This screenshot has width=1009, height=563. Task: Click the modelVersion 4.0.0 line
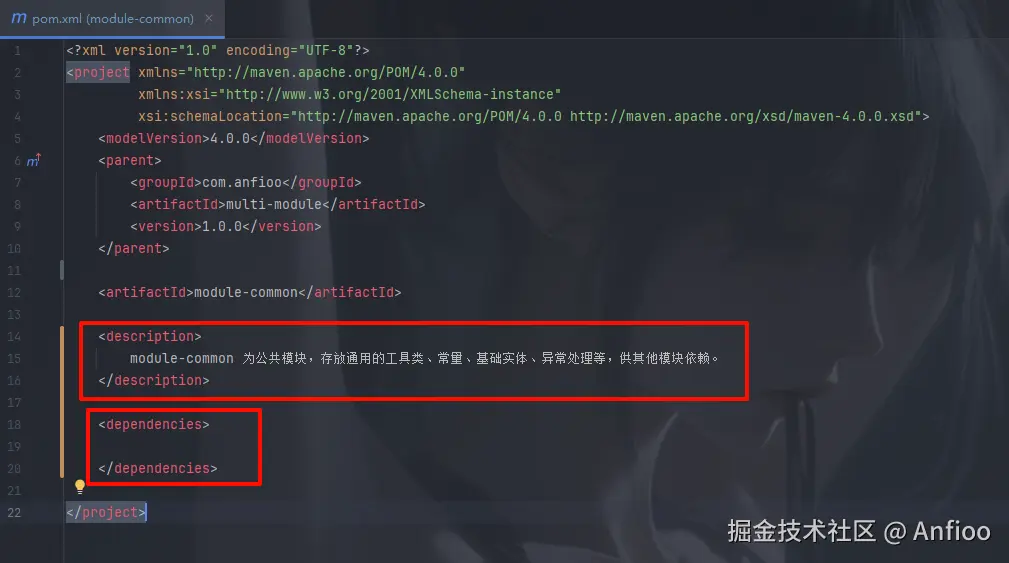coord(234,138)
